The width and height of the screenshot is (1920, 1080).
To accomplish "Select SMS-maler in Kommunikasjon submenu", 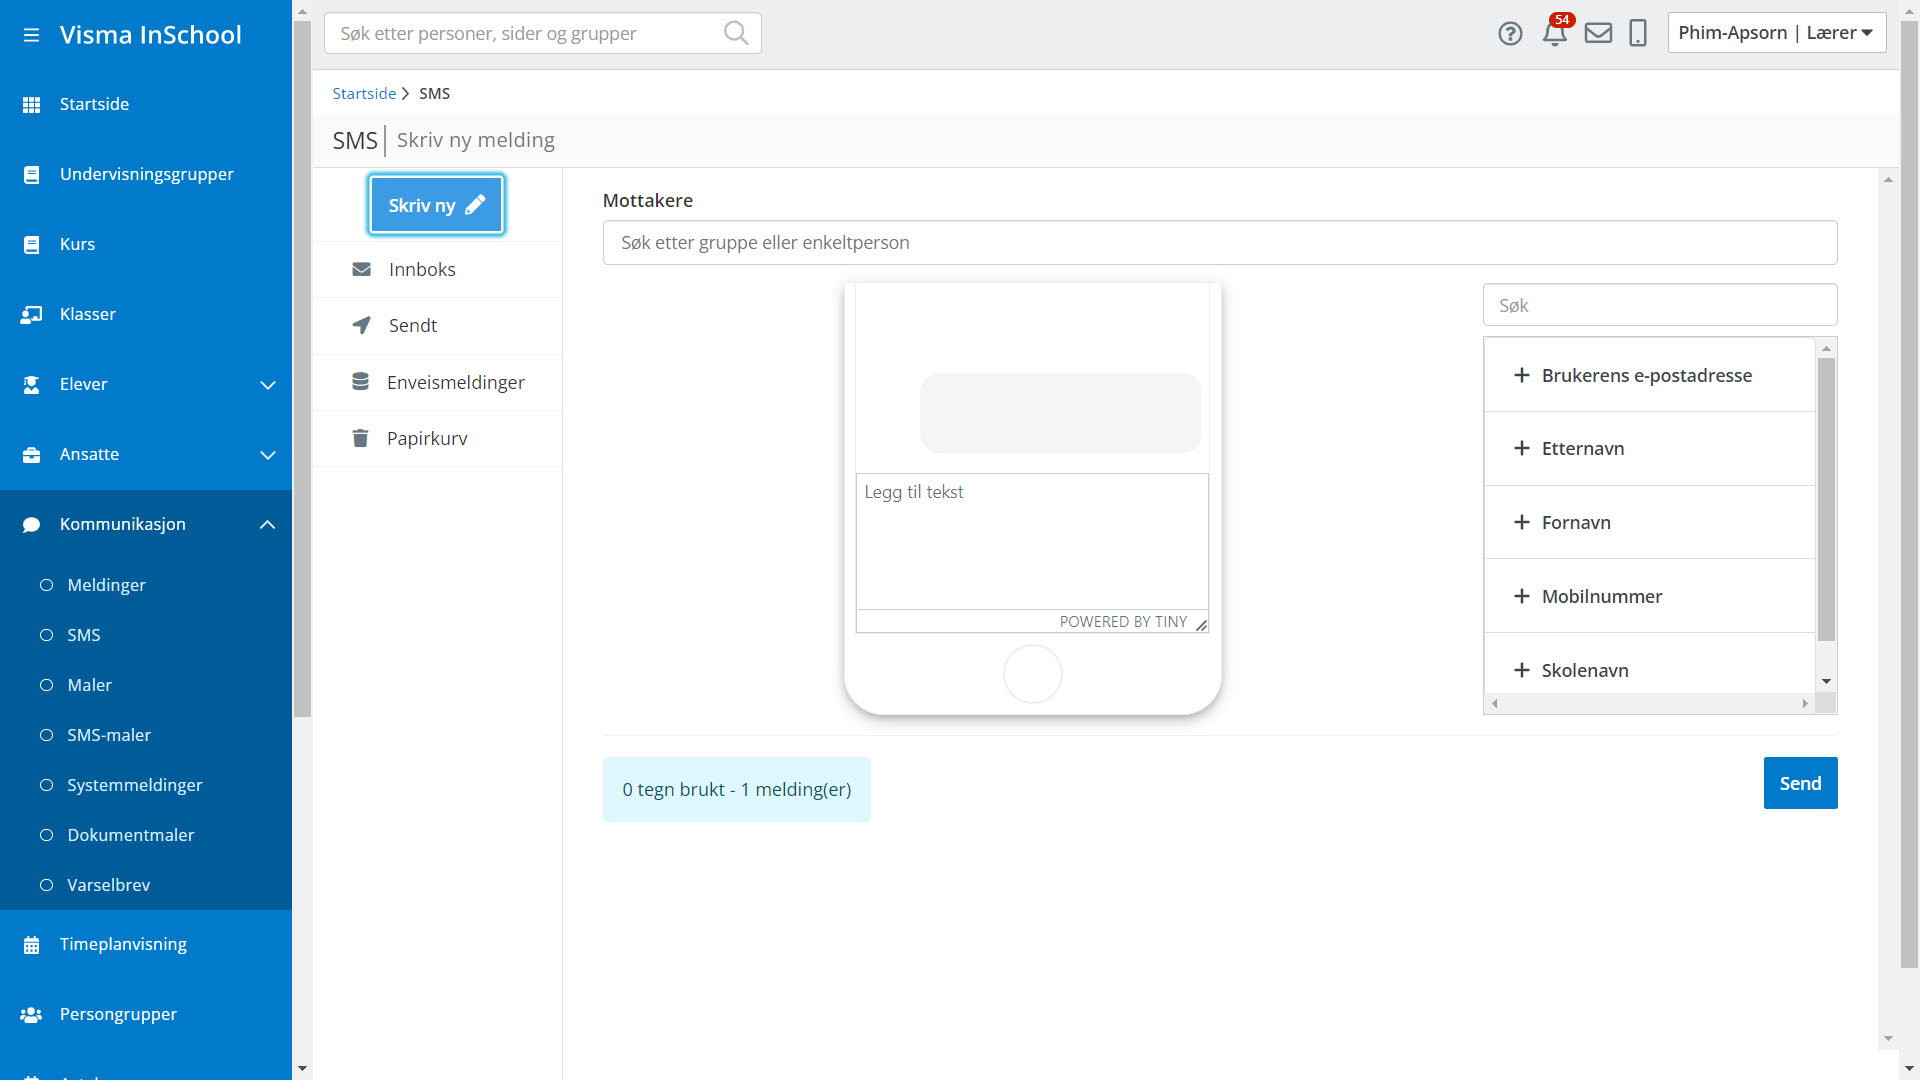I will (108, 735).
